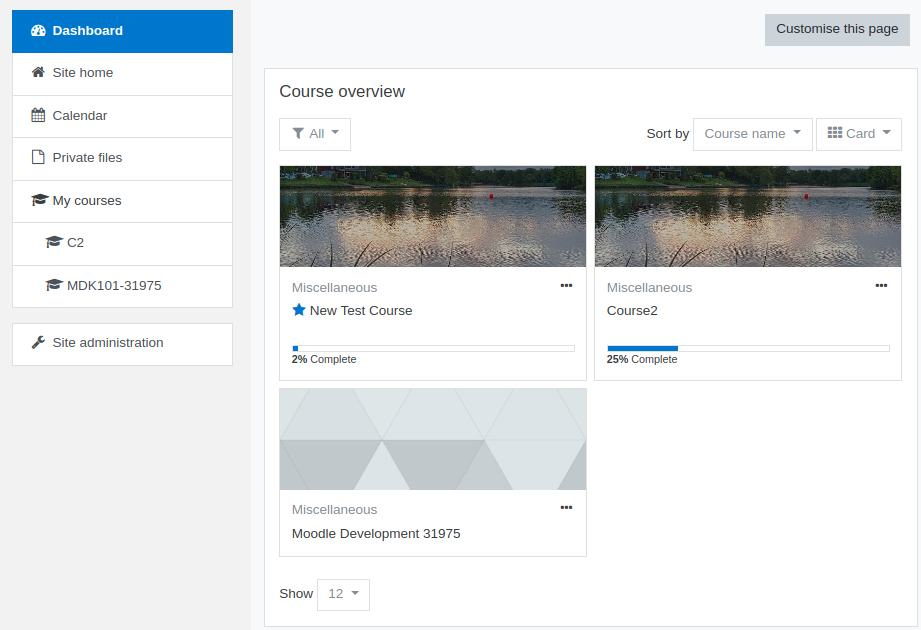The height and width of the screenshot is (630, 921).
Task: Click the Site administration wrench icon
Action: click(38, 342)
